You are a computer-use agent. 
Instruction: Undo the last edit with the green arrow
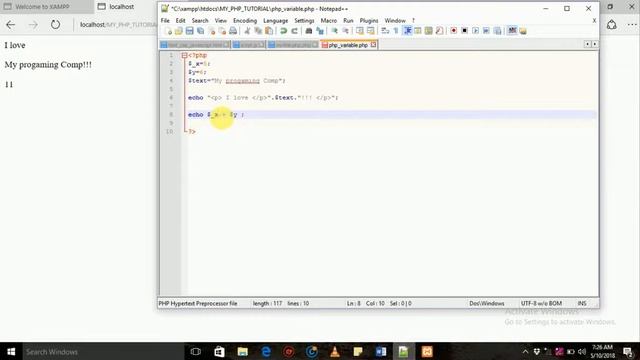pos(283,31)
